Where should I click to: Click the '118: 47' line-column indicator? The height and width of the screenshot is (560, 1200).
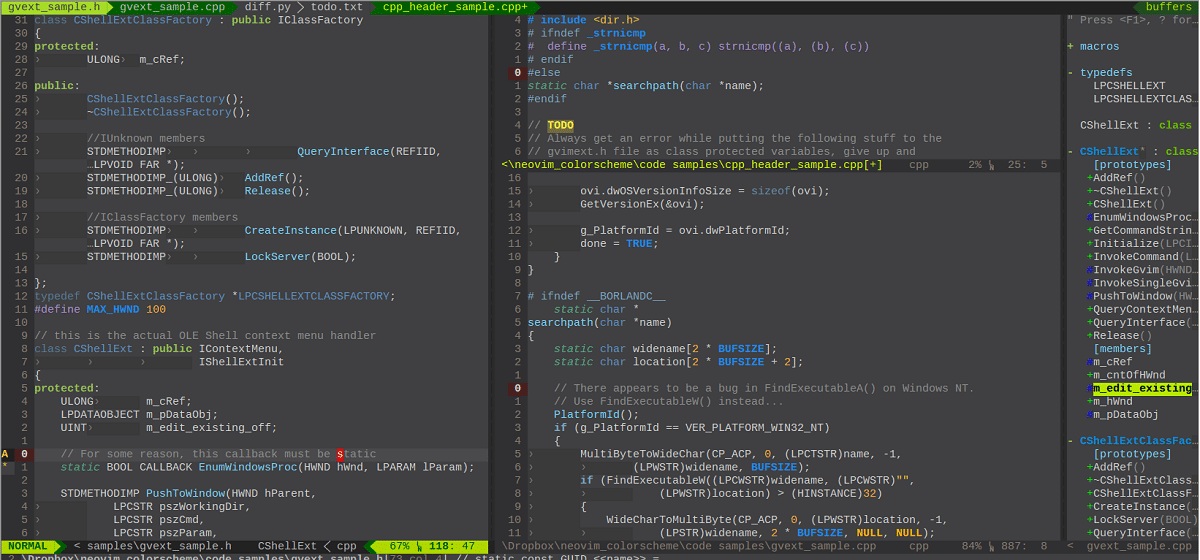coord(454,546)
